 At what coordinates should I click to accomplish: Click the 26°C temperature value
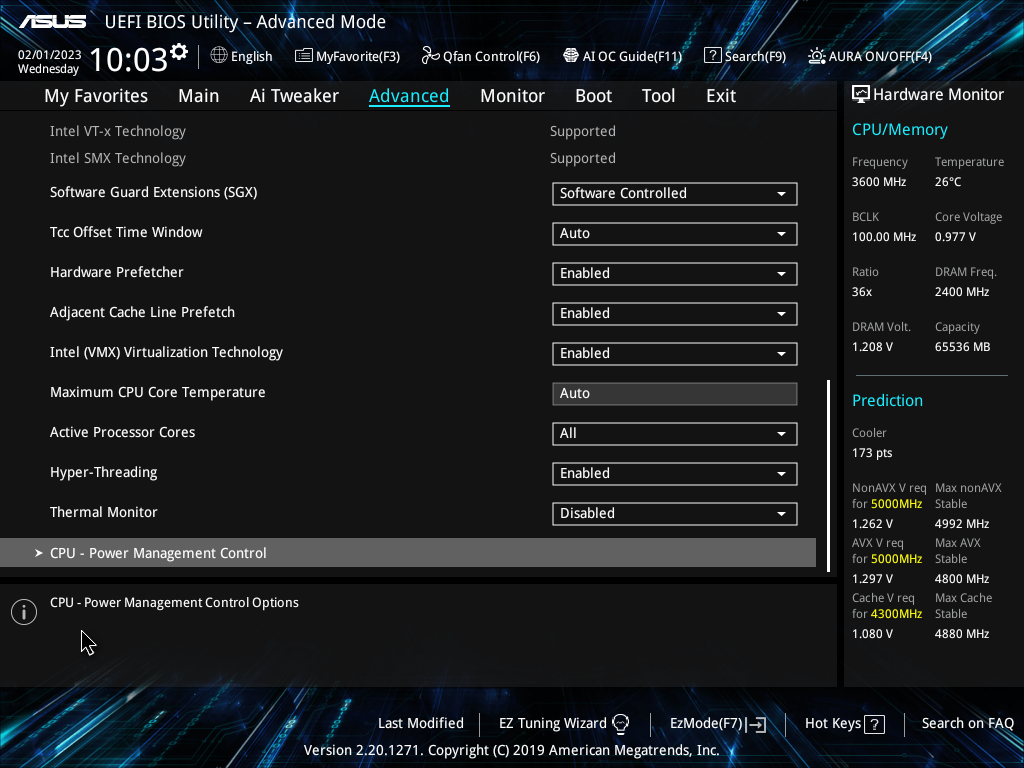pyautogui.click(x=948, y=182)
